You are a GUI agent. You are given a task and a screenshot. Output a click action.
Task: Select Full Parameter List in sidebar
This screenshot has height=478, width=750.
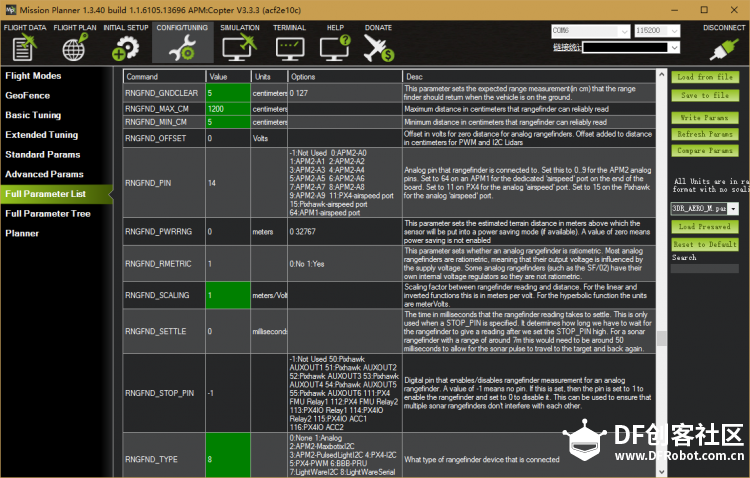[56, 194]
